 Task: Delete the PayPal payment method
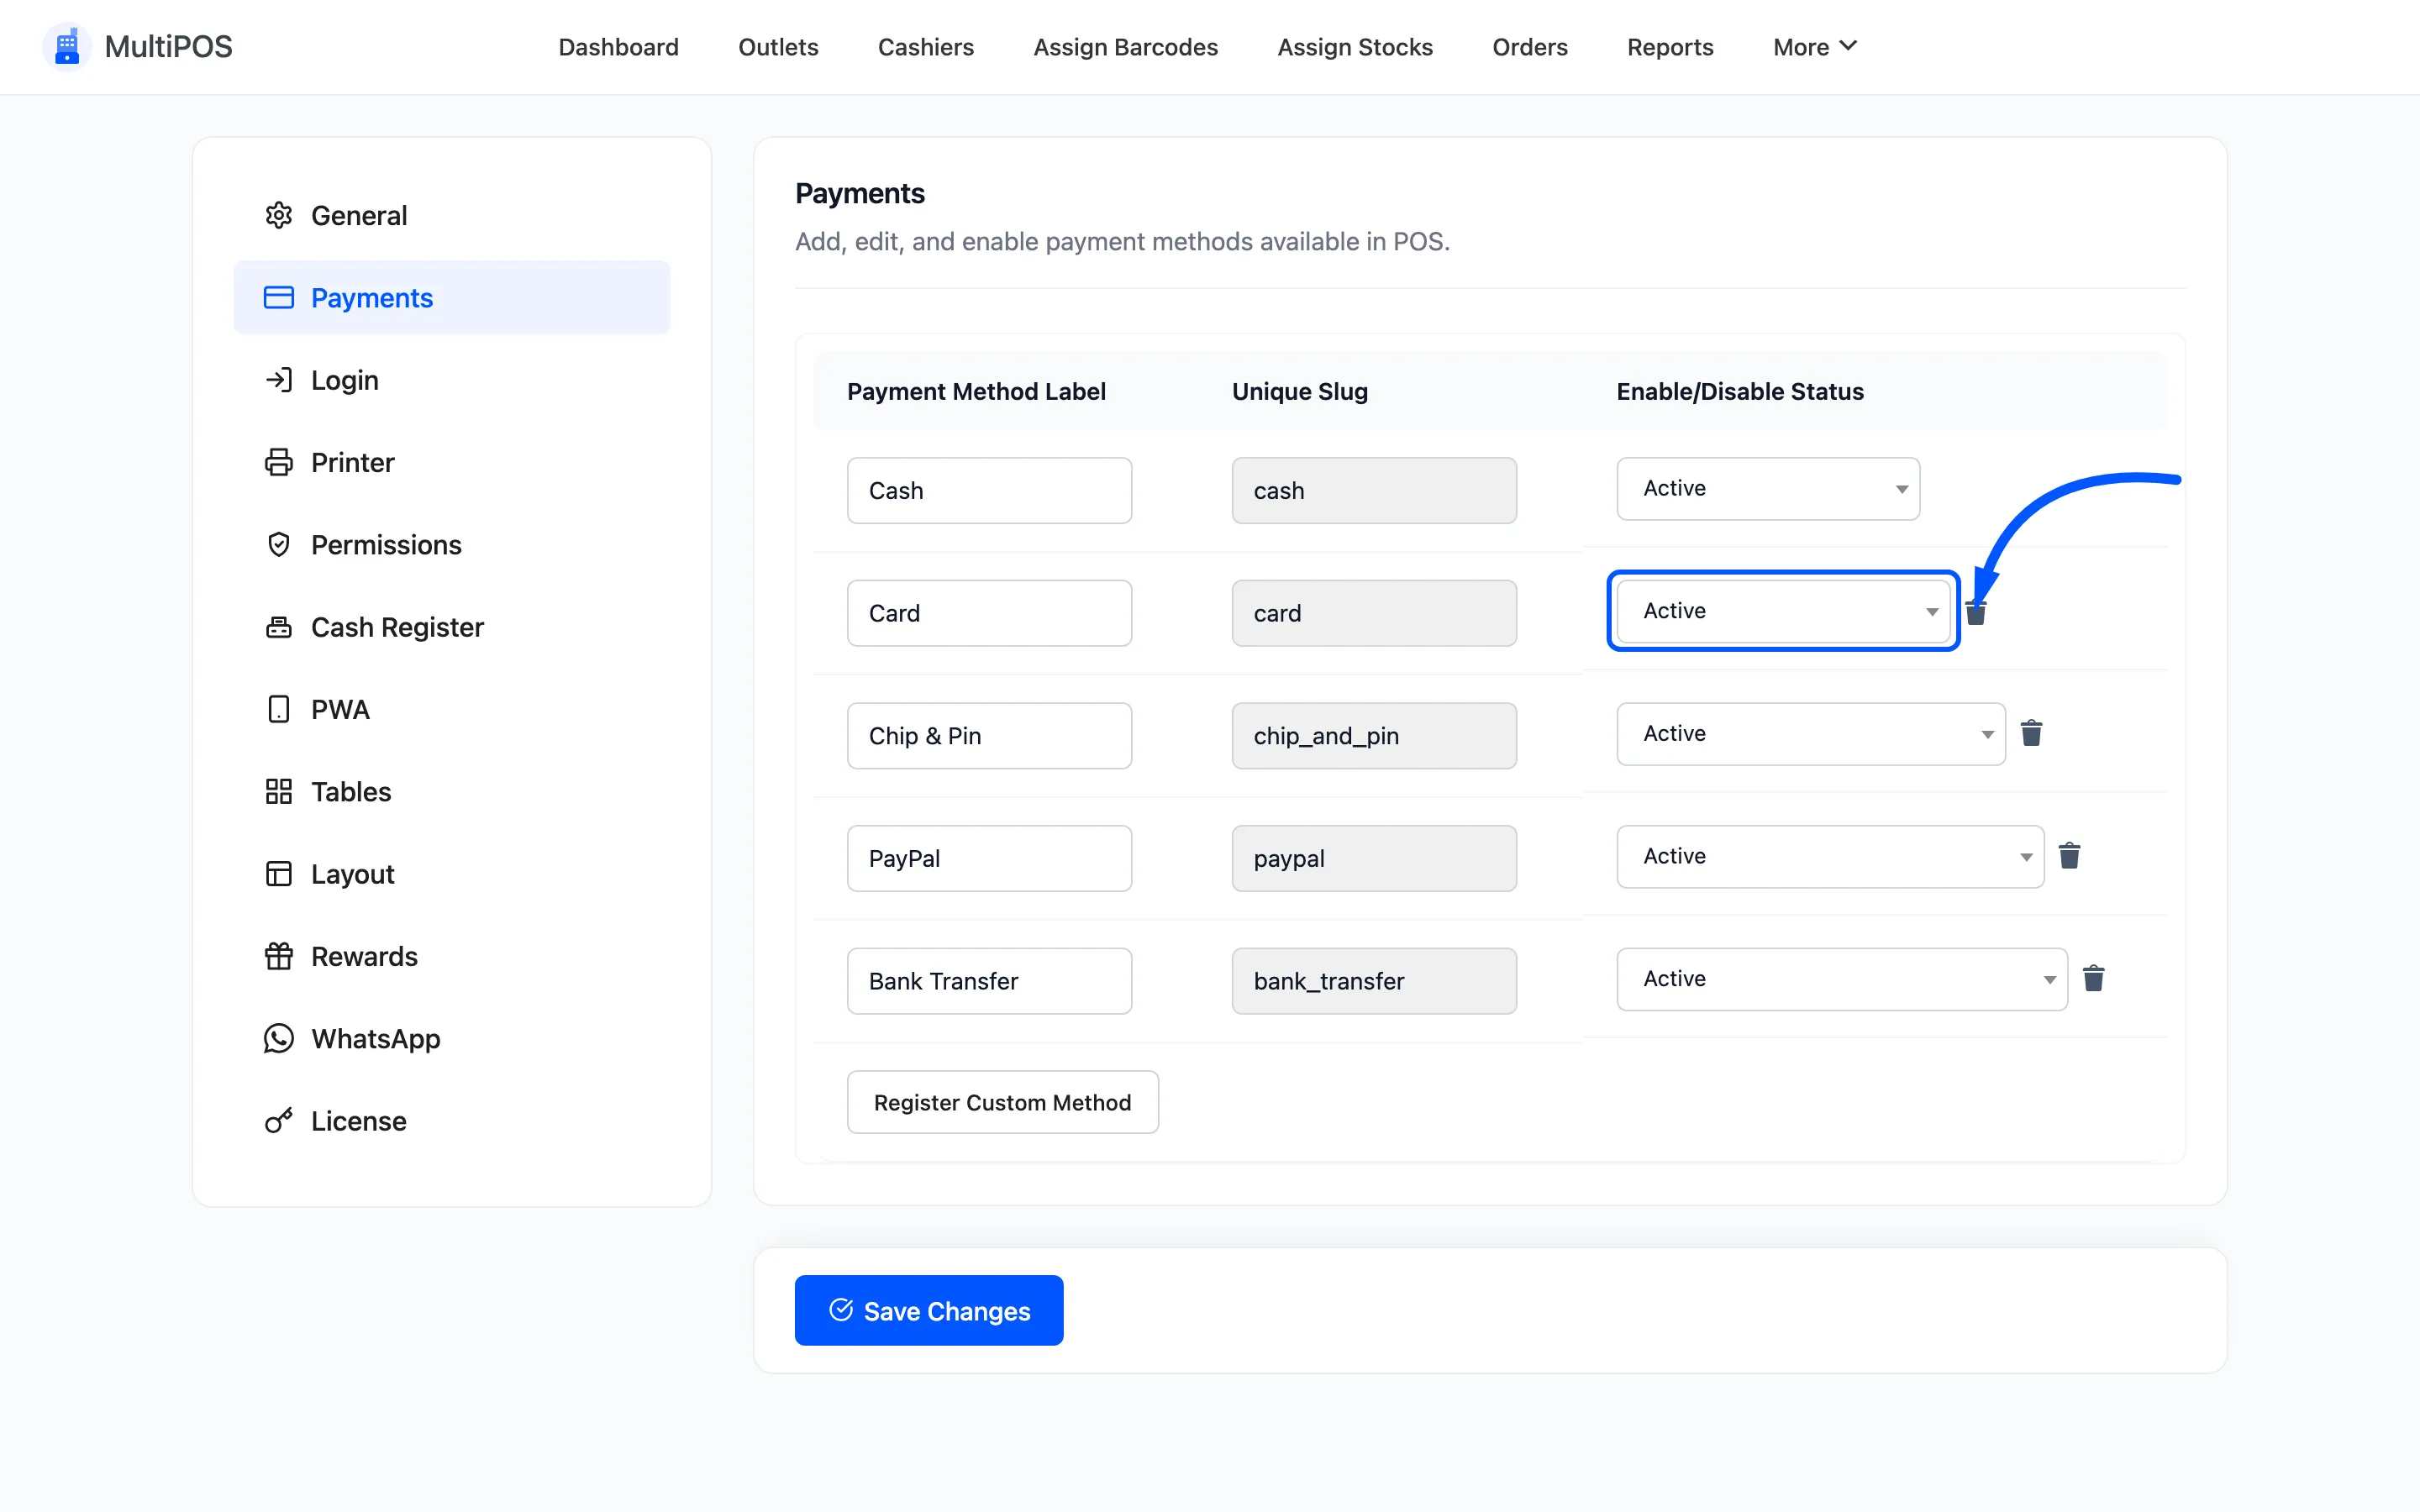[x=2069, y=856]
